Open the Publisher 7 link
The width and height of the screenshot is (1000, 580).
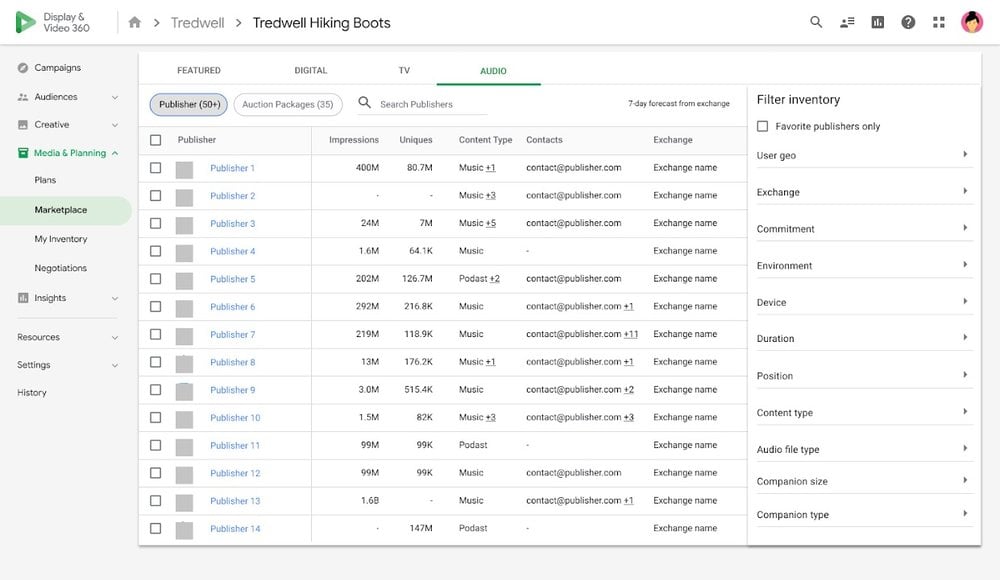(232, 335)
